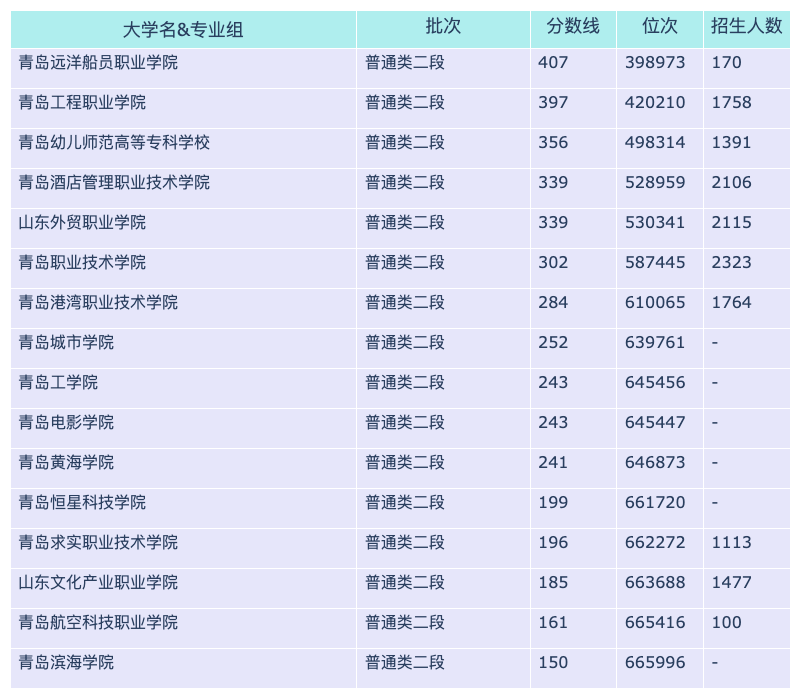Click enrollment number 170
The width and height of the screenshot is (800, 700).
[x=727, y=62]
